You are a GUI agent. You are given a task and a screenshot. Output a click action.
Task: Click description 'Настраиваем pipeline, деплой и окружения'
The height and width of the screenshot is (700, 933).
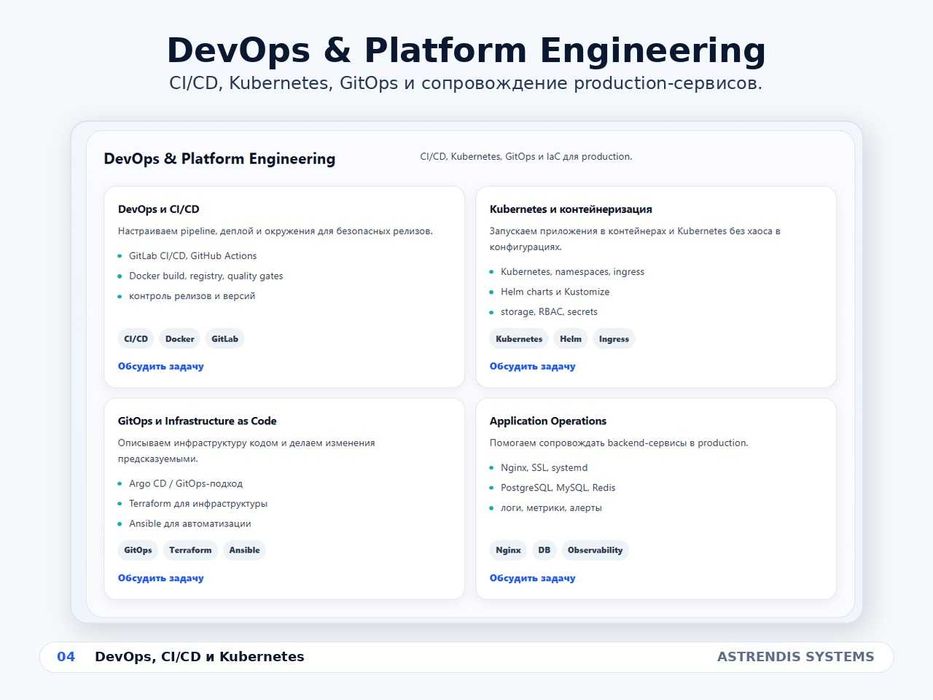tap(275, 231)
